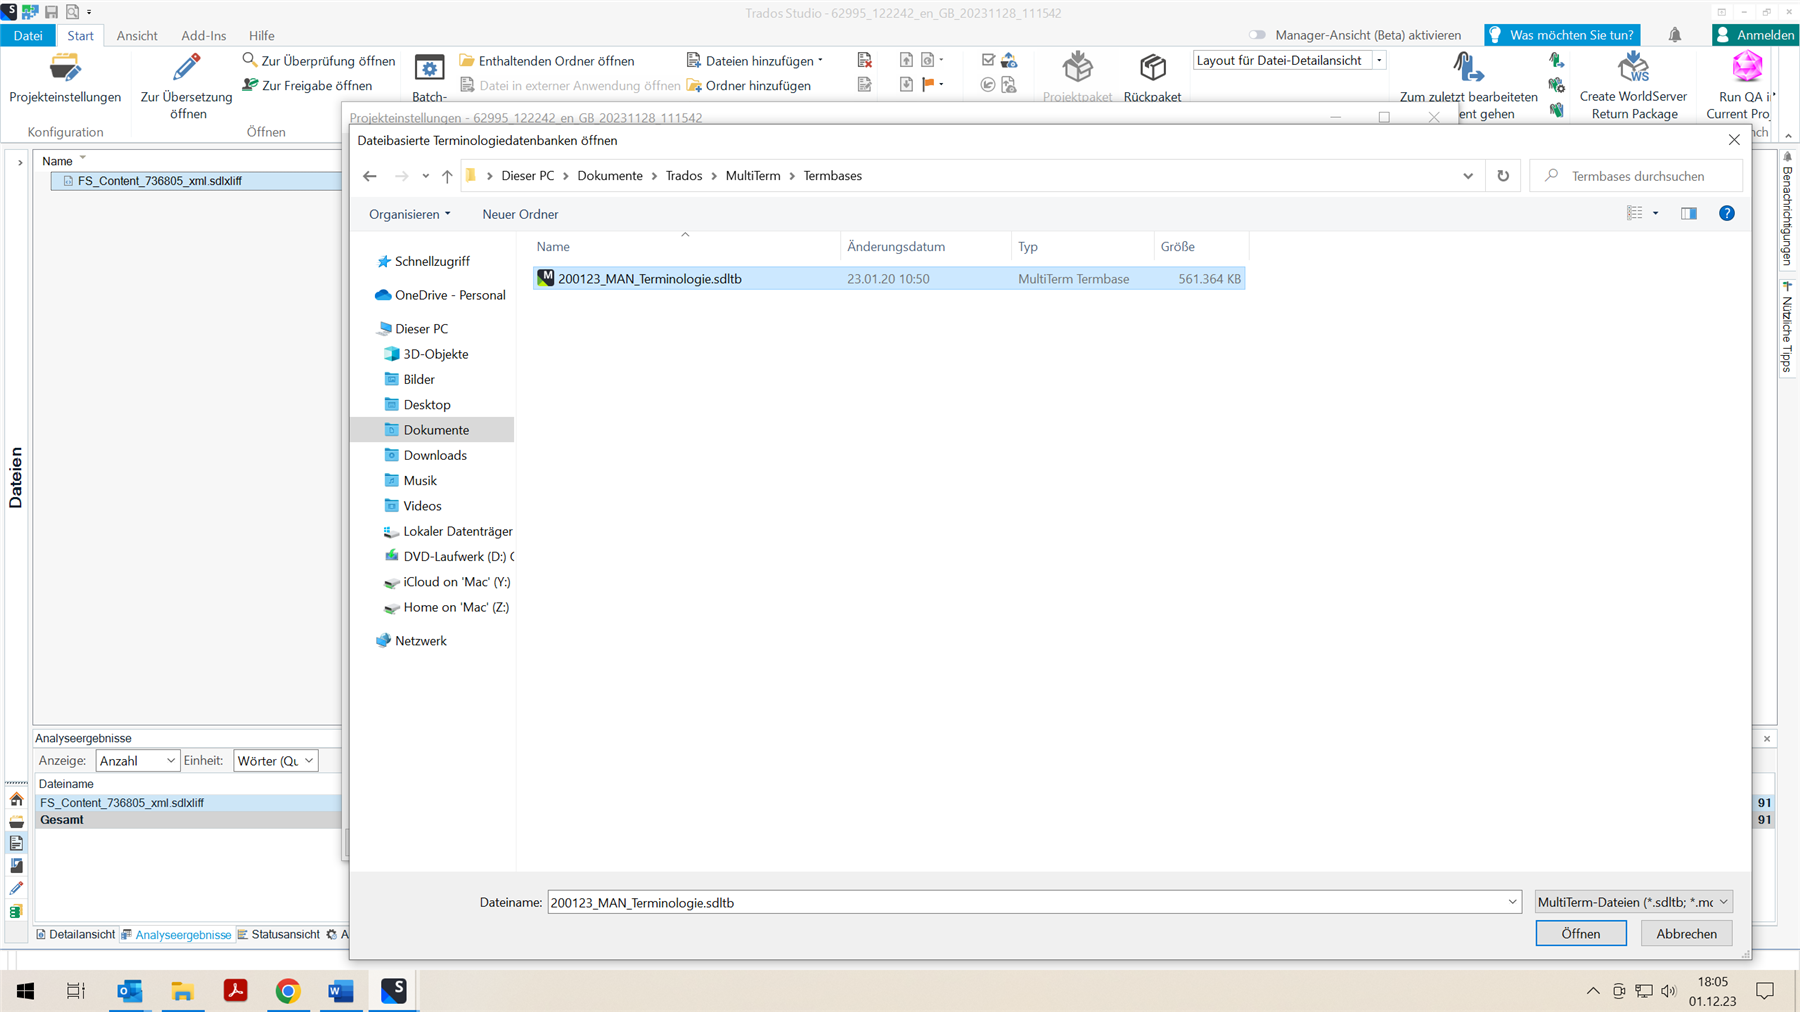This screenshot has width=1800, height=1012.
Task: Select FS_Content_736805_xml.sdlxliff in file list
Action: click(x=196, y=181)
